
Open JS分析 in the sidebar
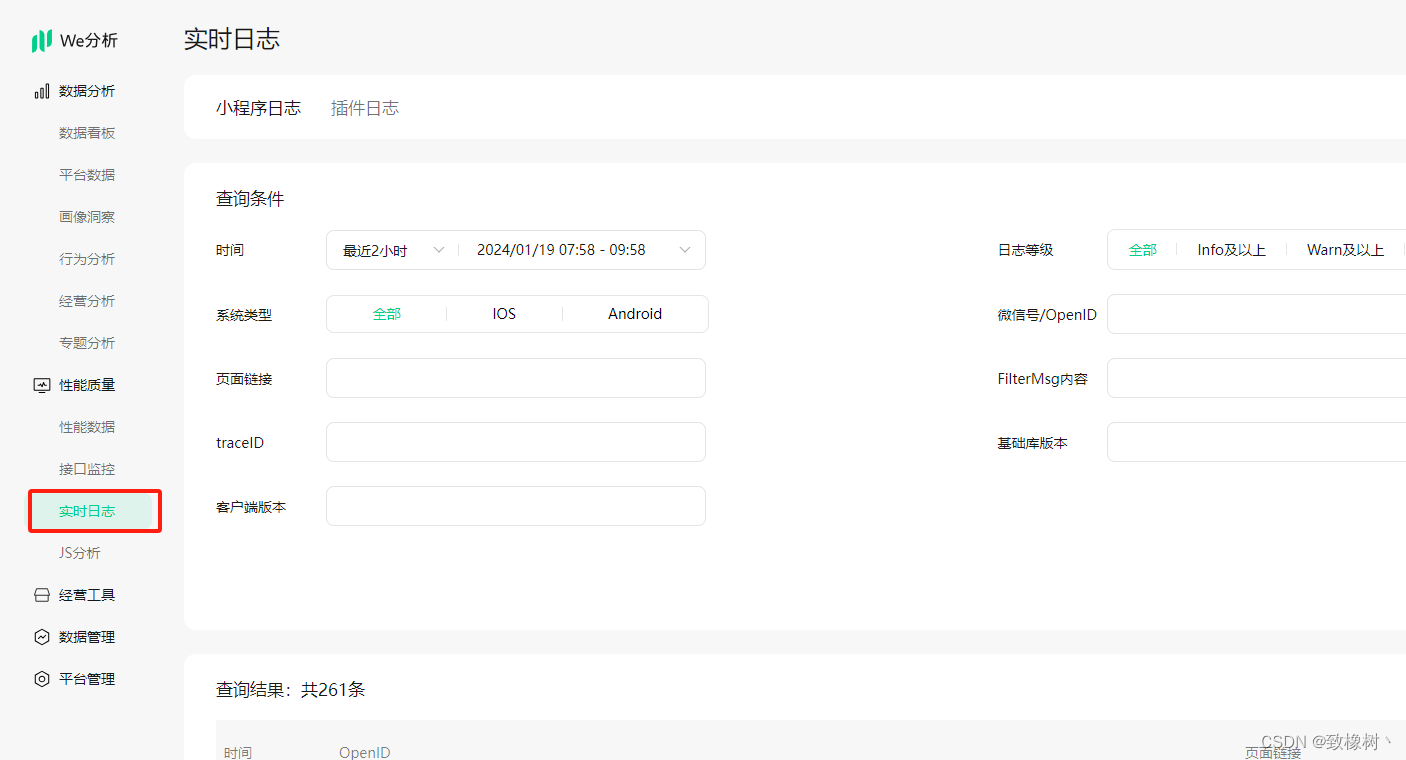[80, 553]
